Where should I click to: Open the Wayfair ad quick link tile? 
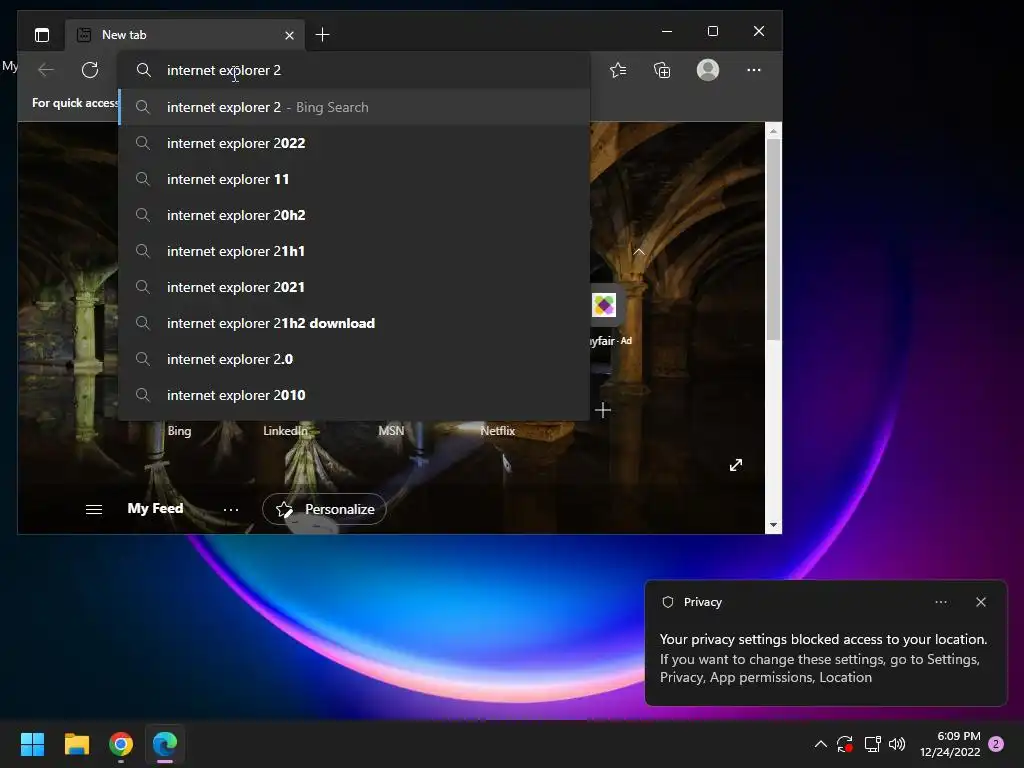pos(604,305)
